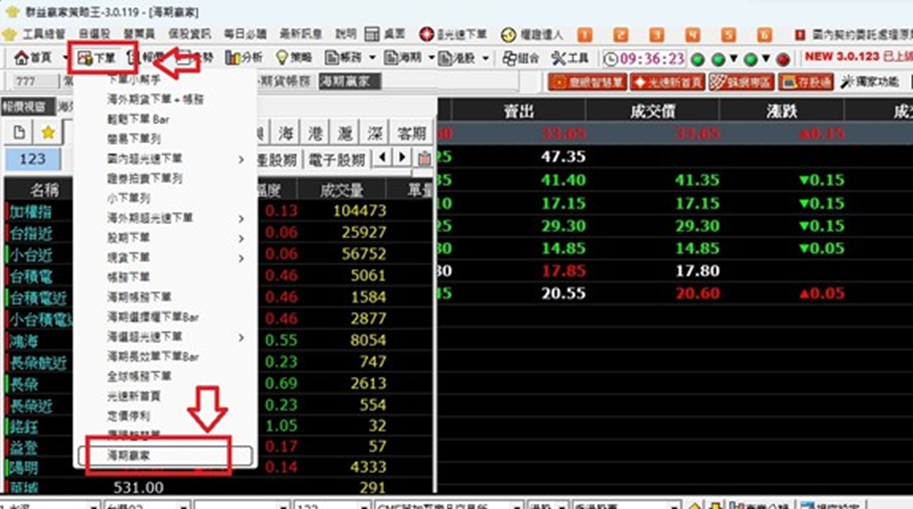Click the clock icon beside 09:36:23

point(610,59)
